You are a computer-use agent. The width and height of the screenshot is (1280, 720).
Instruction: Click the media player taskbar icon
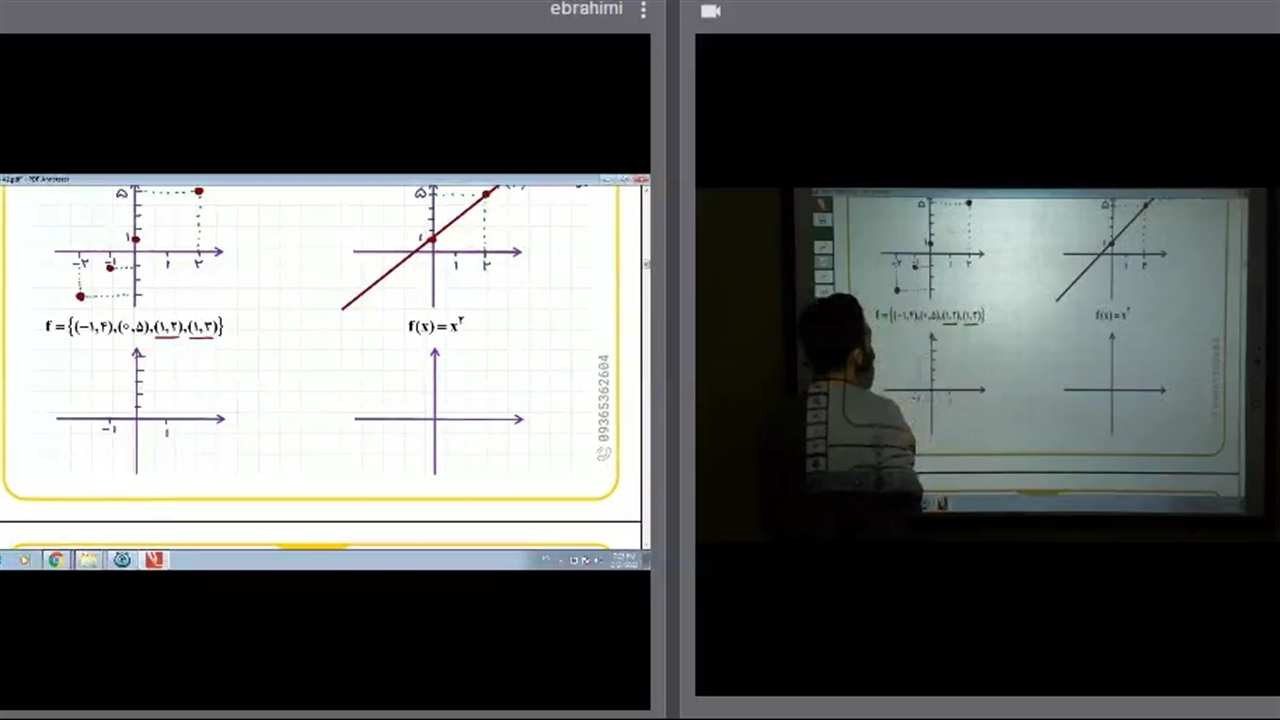point(23,560)
